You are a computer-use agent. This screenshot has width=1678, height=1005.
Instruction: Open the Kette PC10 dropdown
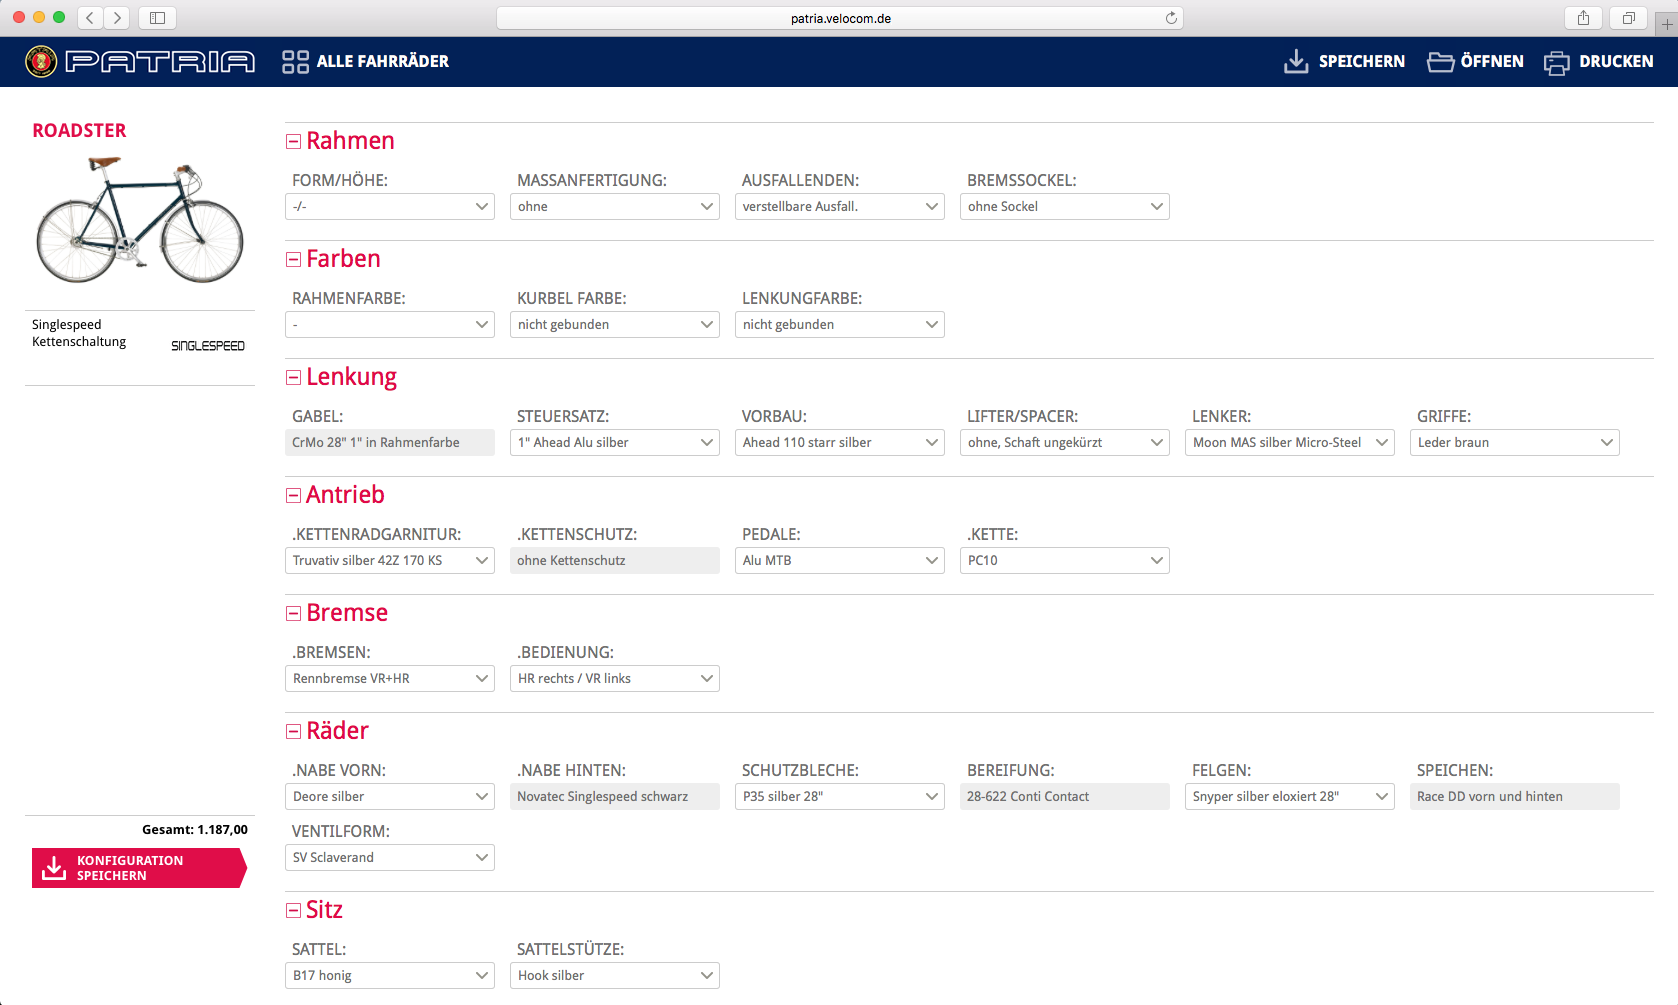1065,561
